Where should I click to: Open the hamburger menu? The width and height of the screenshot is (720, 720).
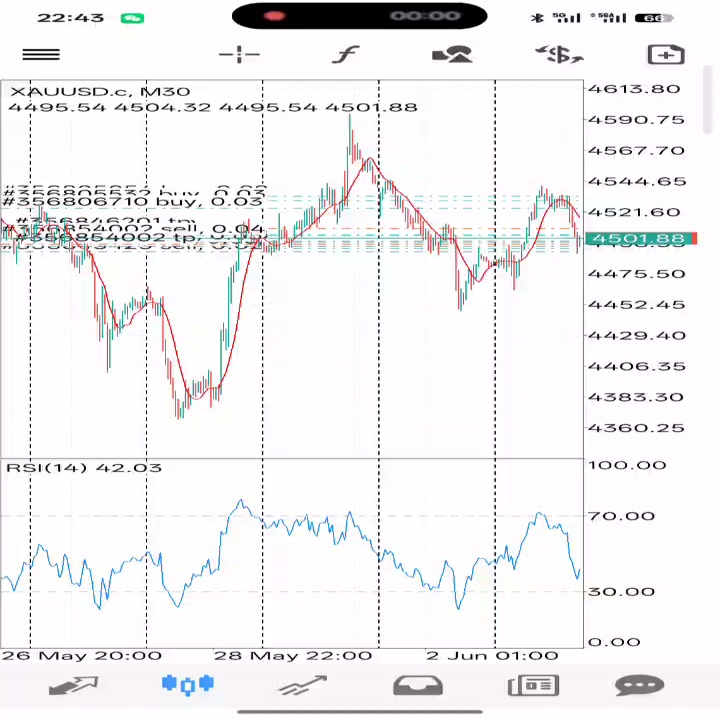click(x=41, y=55)
